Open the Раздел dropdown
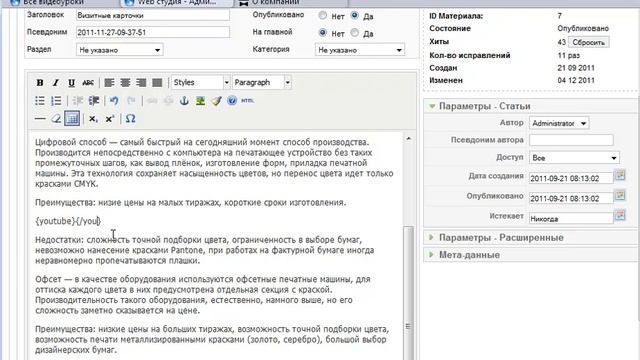Screen dimensions: 640x360 120,50
